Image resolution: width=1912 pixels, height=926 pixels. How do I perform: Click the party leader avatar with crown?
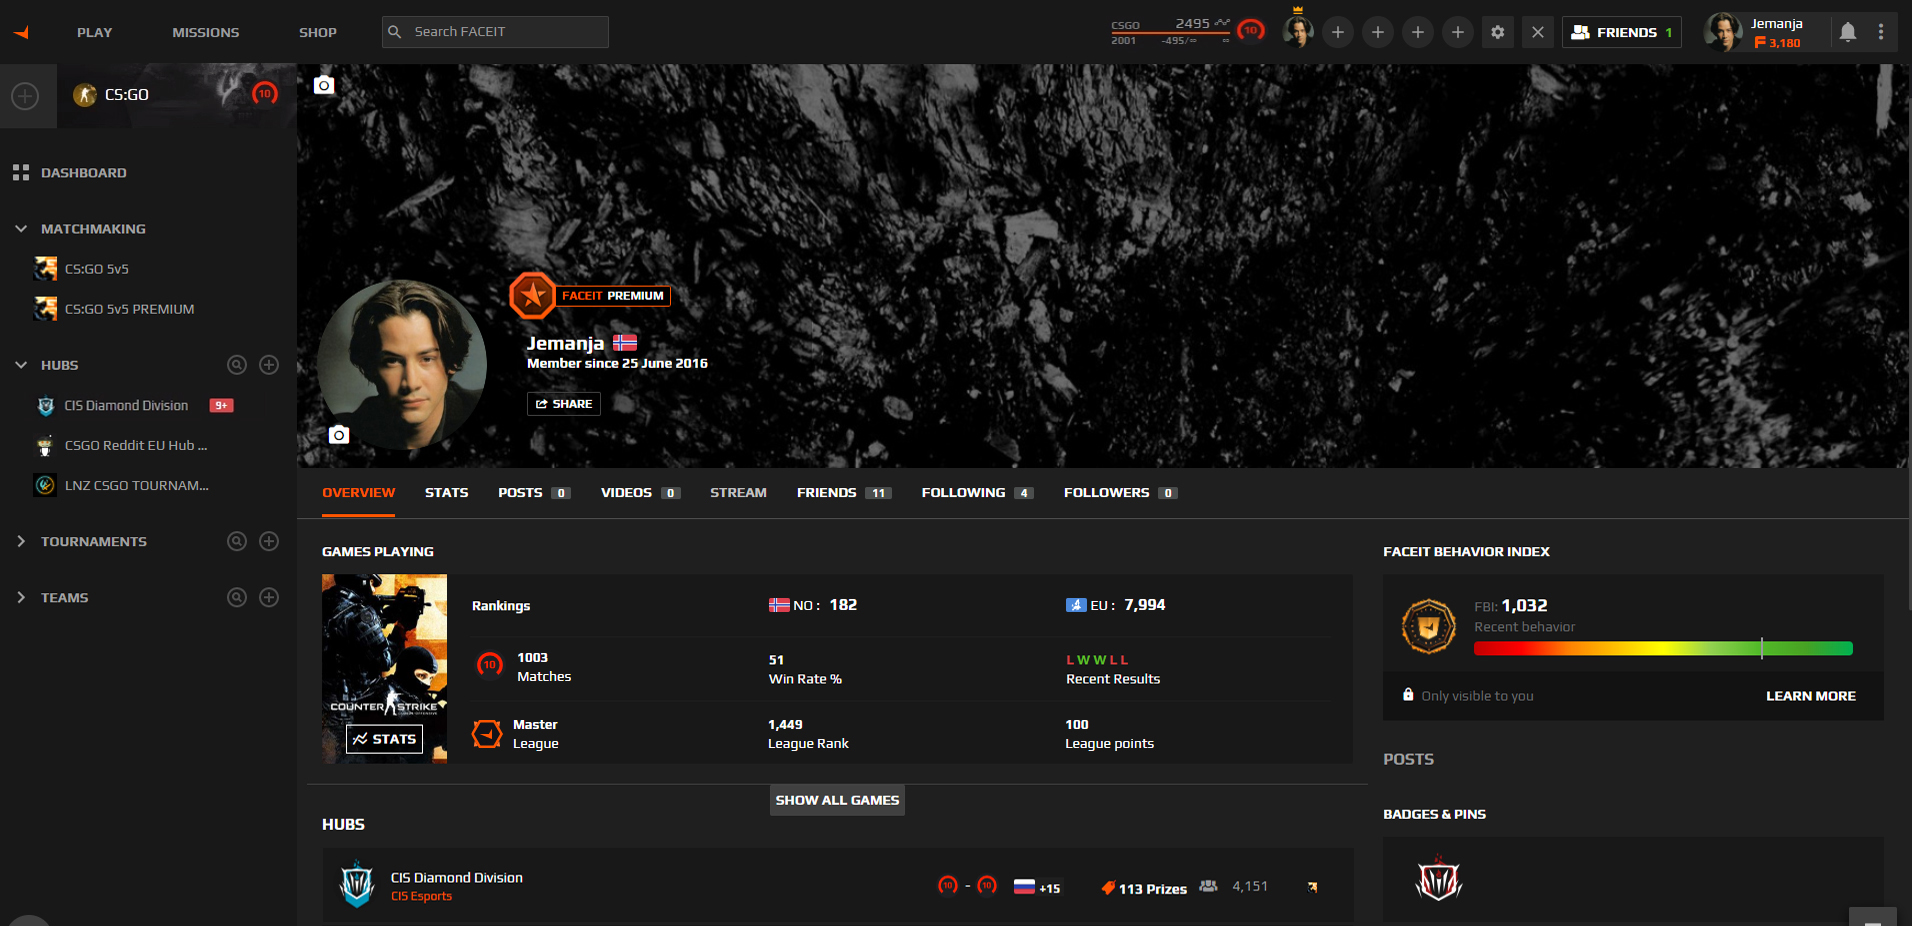tap(1298, 31)
